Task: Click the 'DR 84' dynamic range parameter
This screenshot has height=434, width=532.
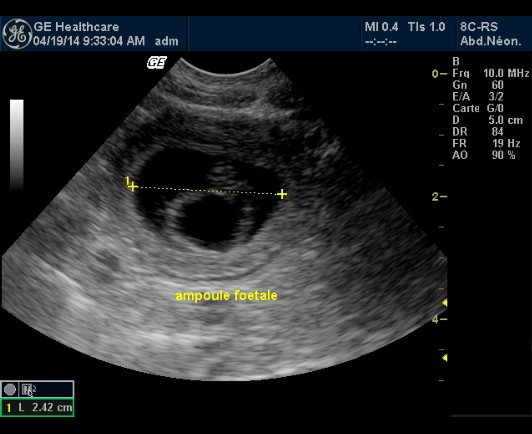Action: tap(478, 132)
